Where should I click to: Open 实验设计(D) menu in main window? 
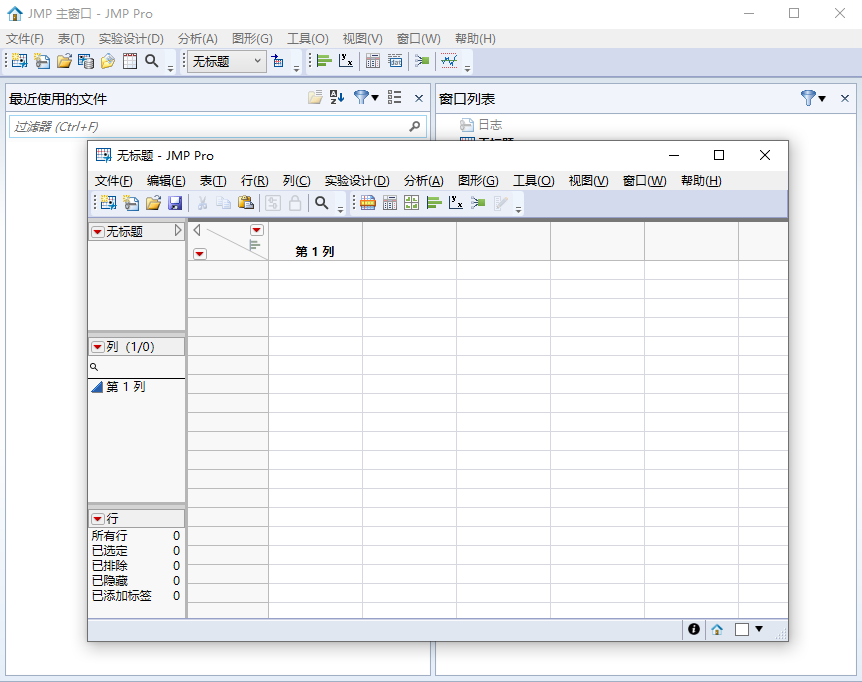[131, 38]
